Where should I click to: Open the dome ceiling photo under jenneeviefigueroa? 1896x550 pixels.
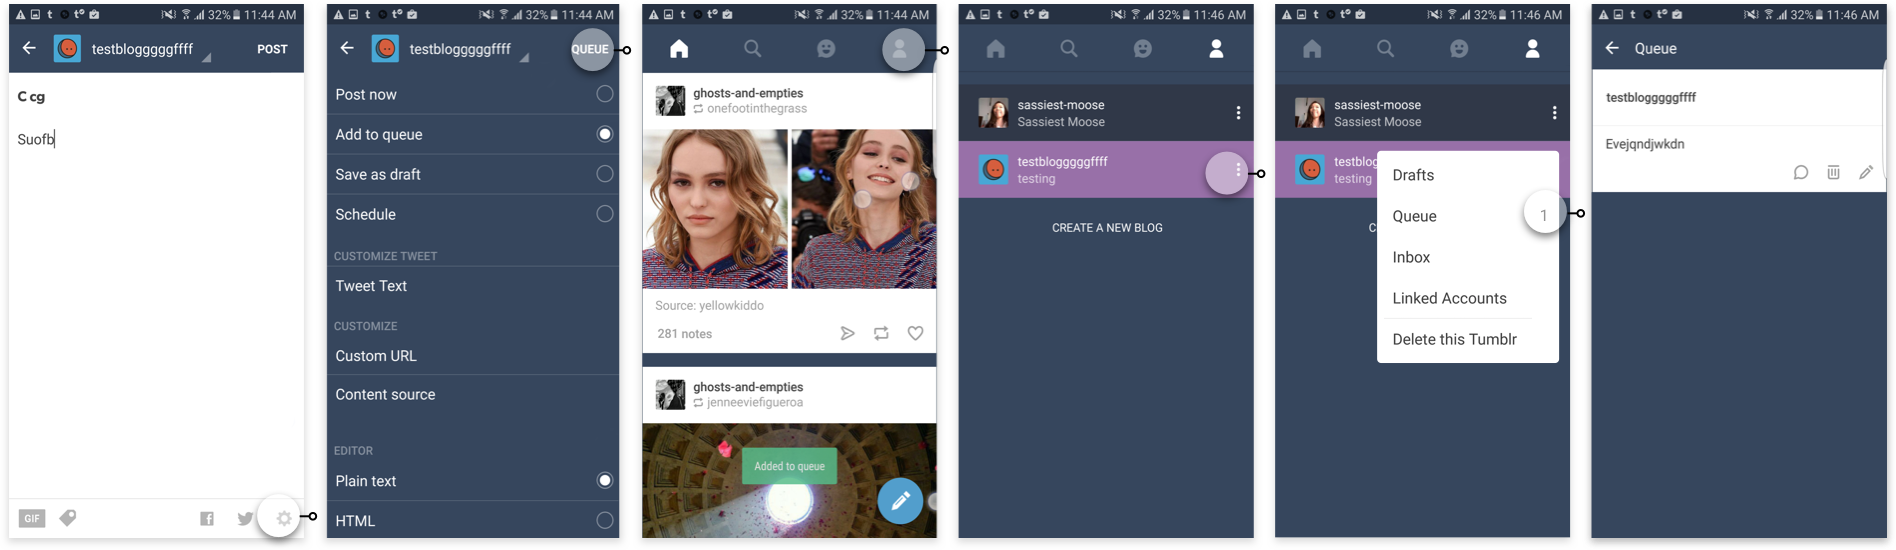click(x=789, y=481)
